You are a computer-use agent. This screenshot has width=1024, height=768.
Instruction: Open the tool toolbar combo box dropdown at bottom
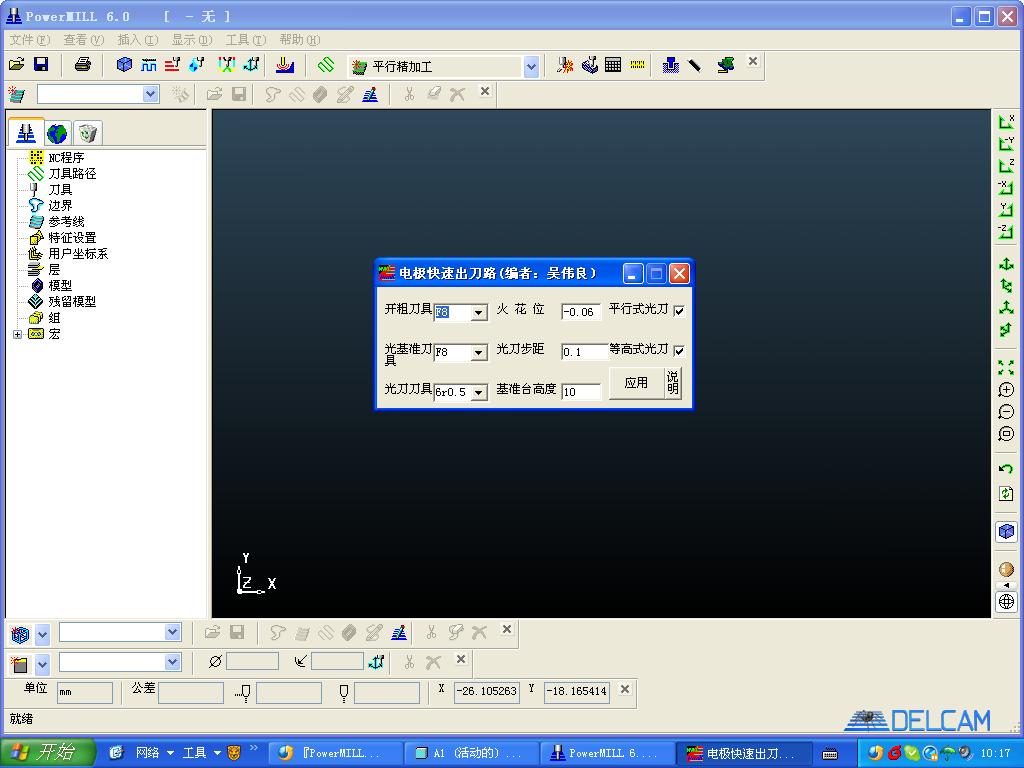coord(172,662)
